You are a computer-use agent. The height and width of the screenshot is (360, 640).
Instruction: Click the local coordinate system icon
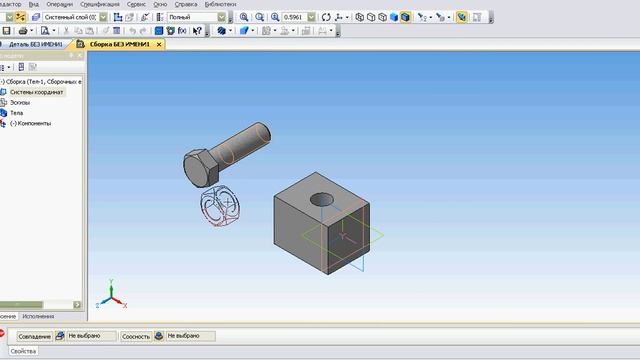[x=118, y=17]
